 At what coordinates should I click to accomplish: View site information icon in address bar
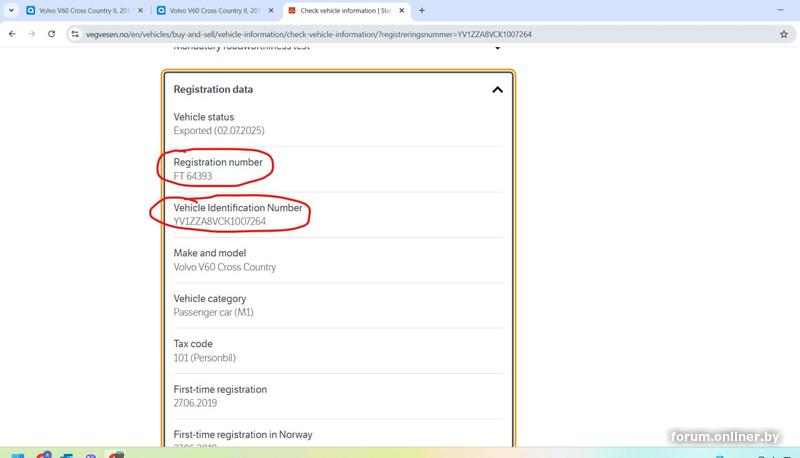click(x=75, y=34)
